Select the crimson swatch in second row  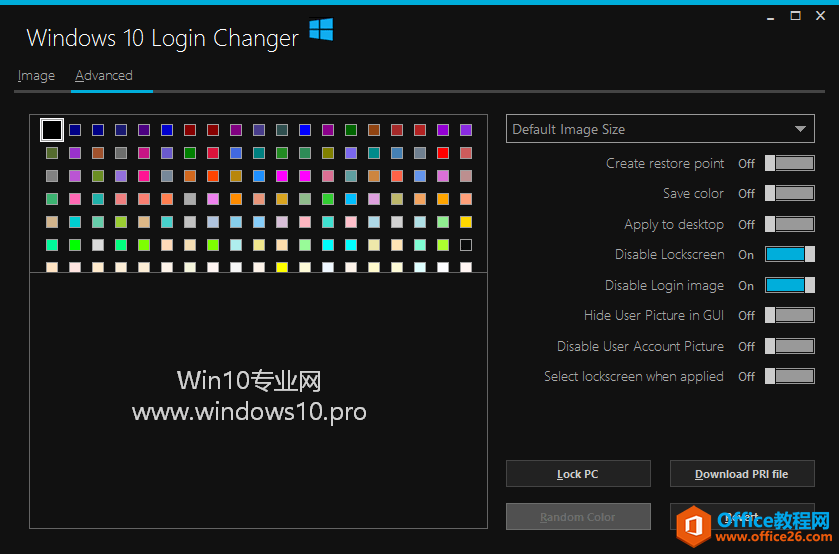coord(213,153)
